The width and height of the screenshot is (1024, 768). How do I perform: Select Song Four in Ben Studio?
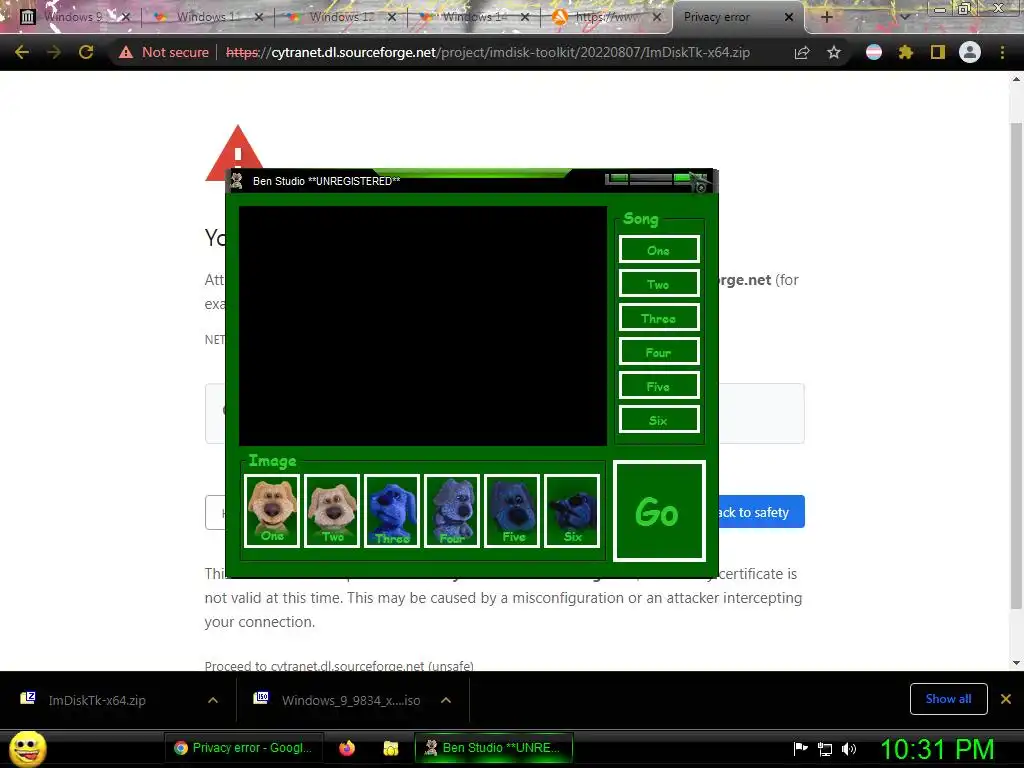point(659,351)
